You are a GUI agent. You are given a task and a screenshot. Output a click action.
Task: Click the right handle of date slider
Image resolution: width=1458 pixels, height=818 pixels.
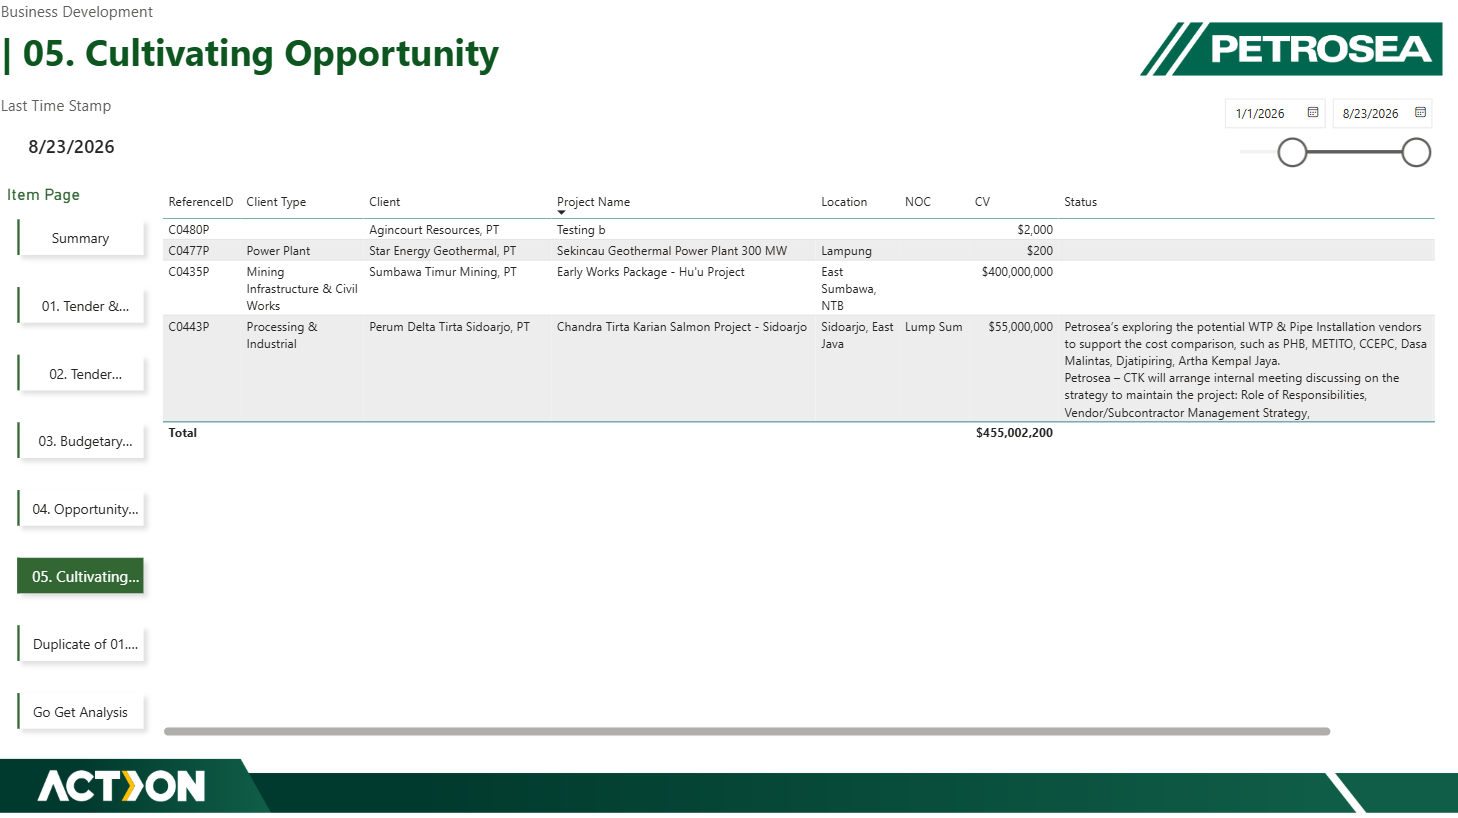[x=1416, y=152]
